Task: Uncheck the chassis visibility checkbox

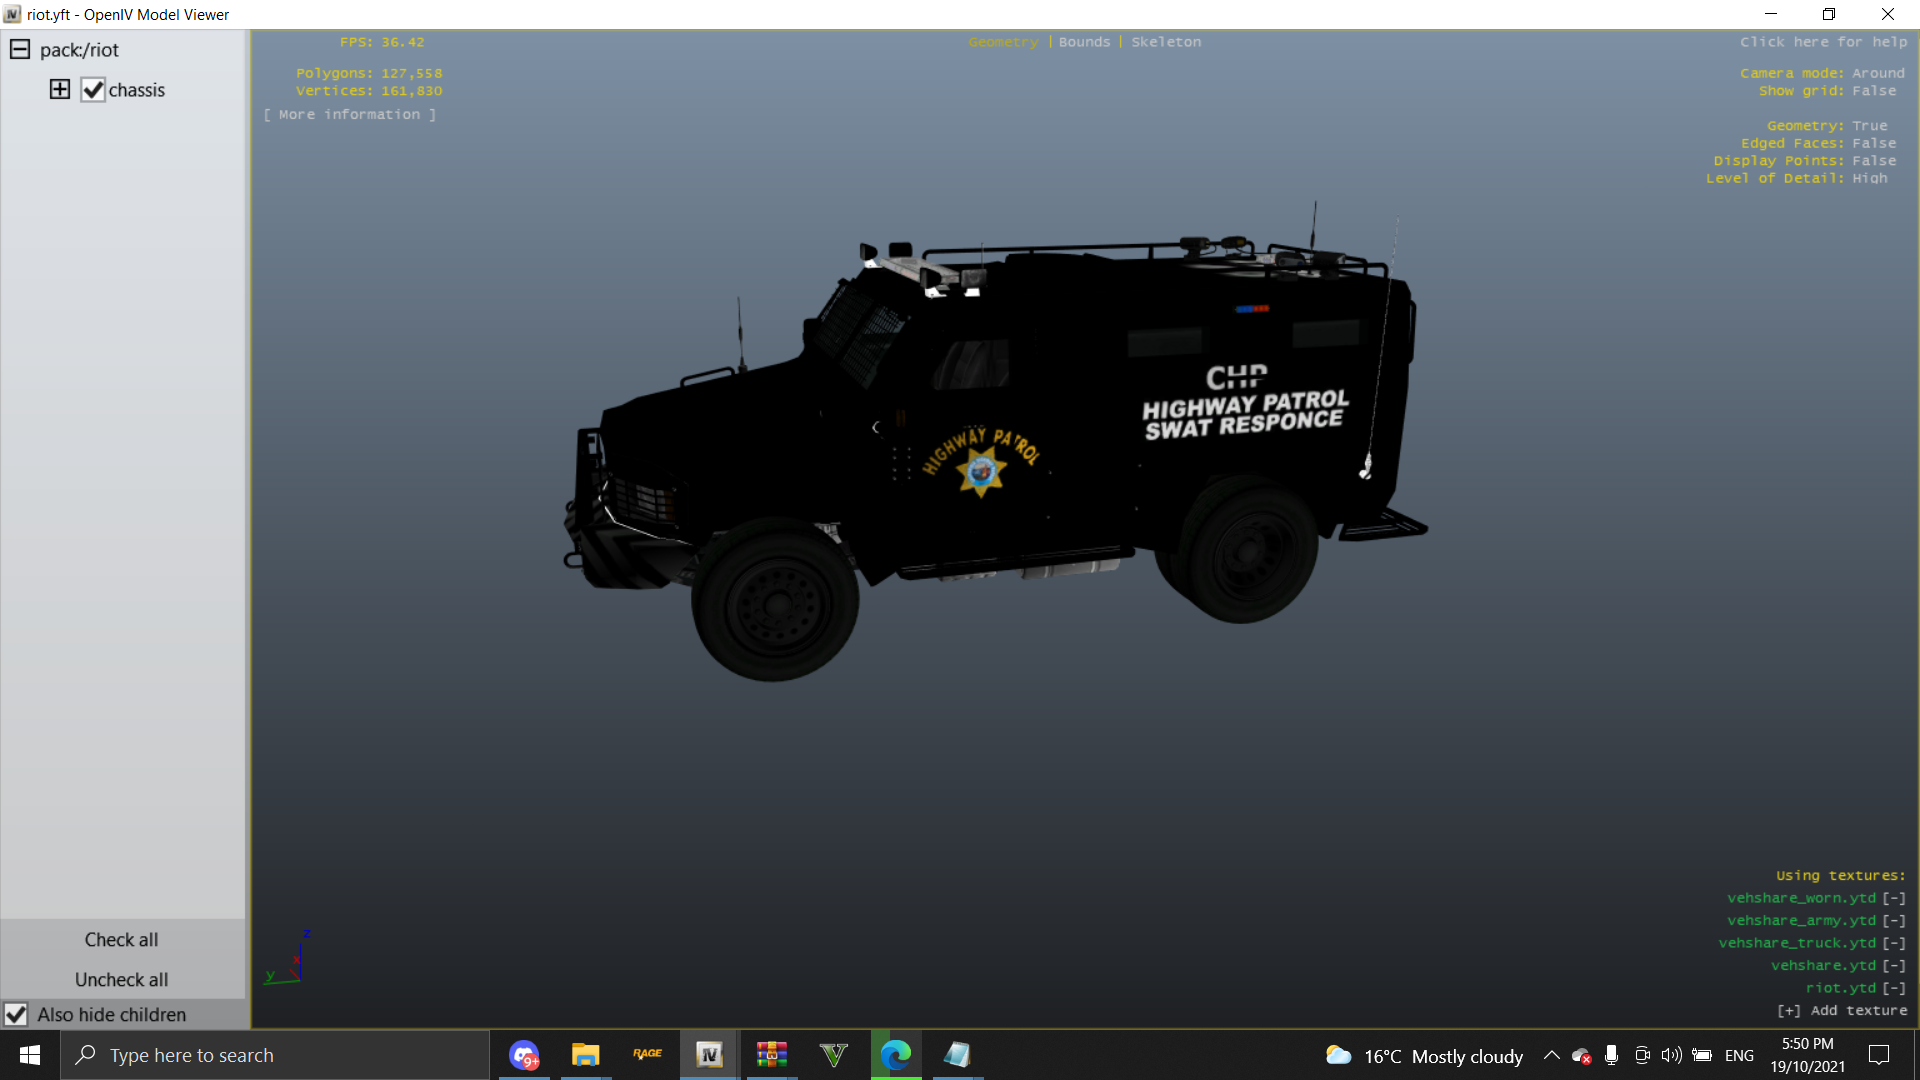Action: 93,90
